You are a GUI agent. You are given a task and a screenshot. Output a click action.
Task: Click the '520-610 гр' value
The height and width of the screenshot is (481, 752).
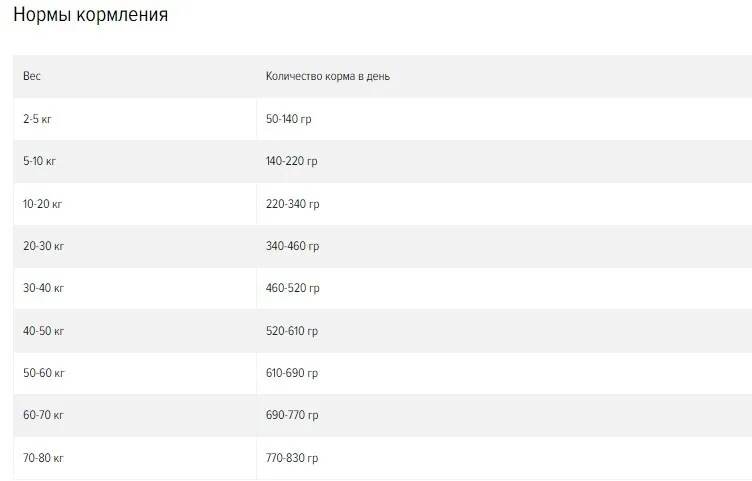click(x=292, y=331)
